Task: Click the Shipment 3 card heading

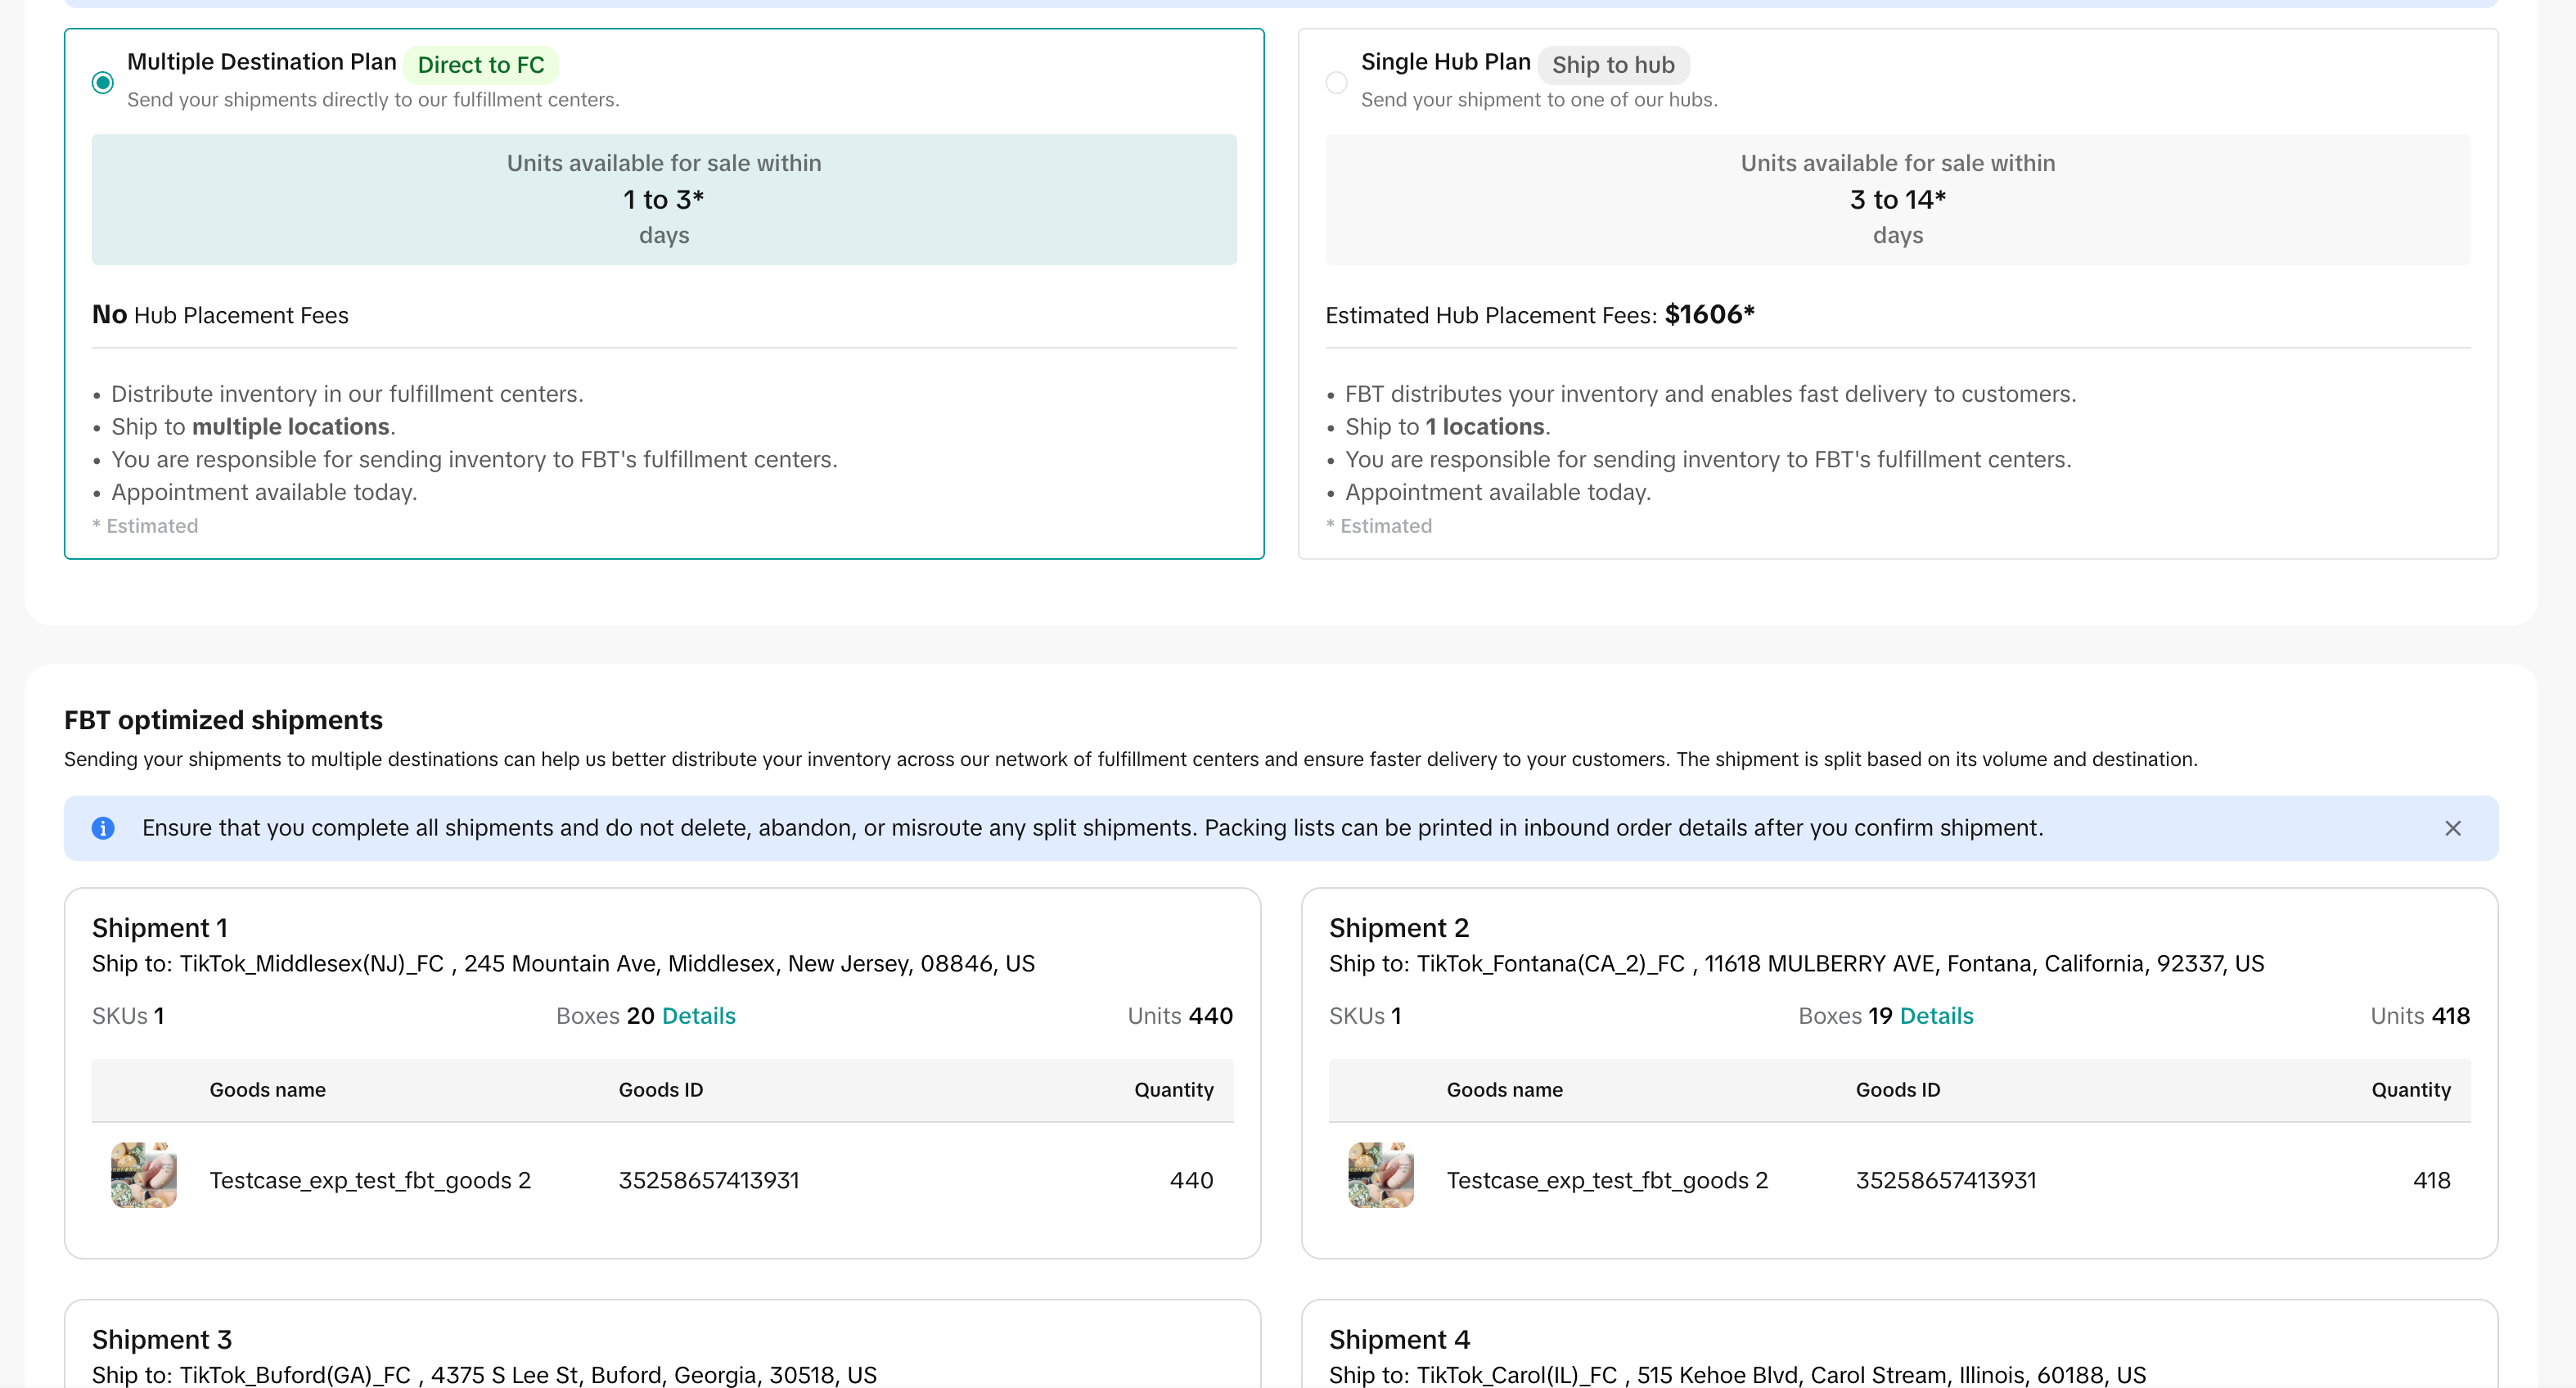Action: (x=162, y=1340)
